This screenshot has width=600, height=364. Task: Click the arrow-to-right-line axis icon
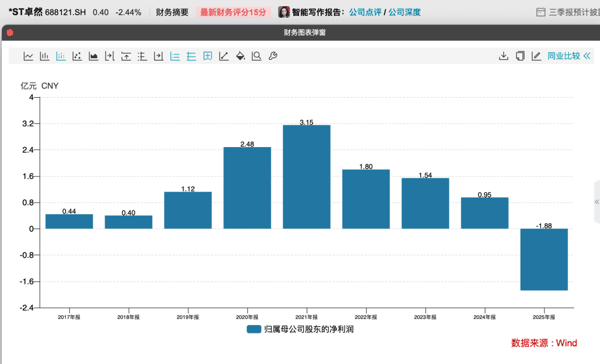coord(109,56)
